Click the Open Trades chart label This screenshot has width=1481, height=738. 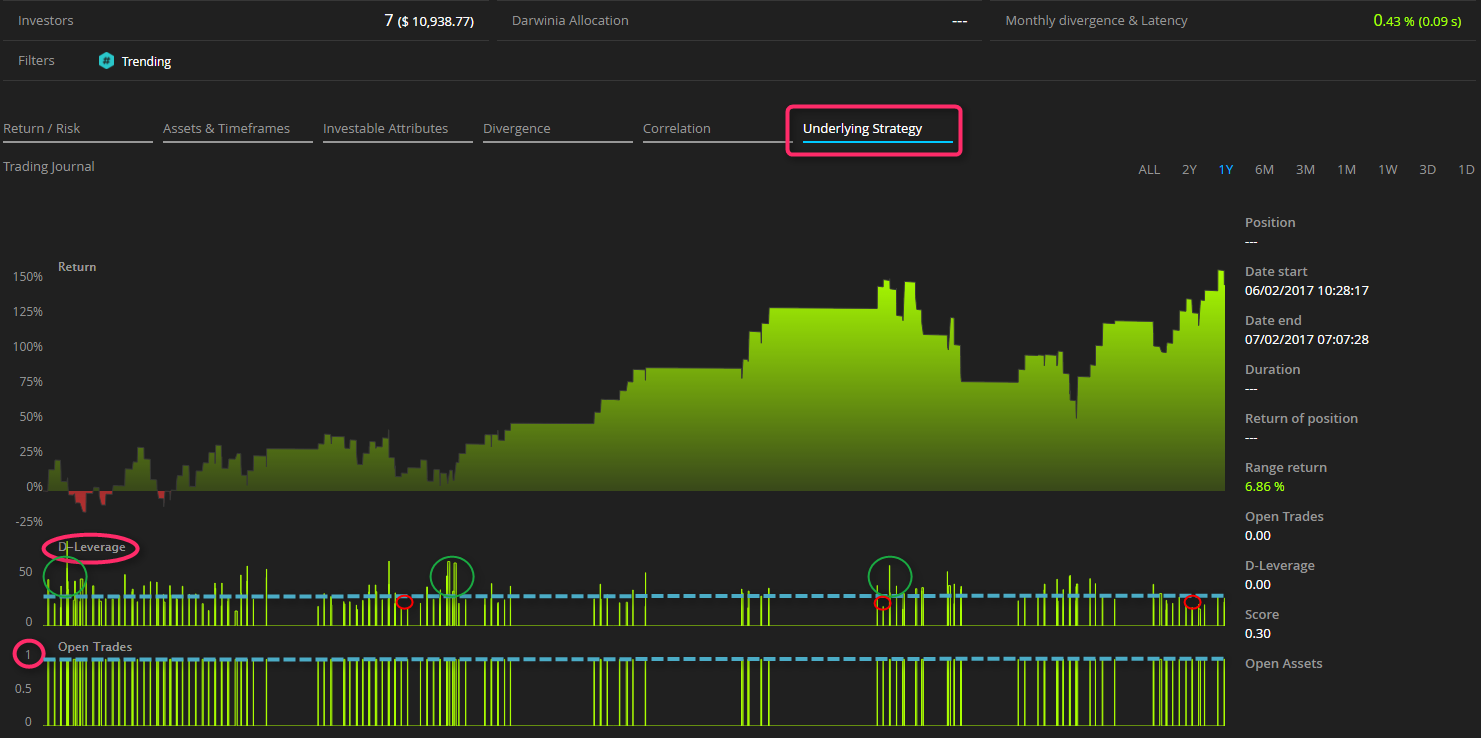point(95,647)
